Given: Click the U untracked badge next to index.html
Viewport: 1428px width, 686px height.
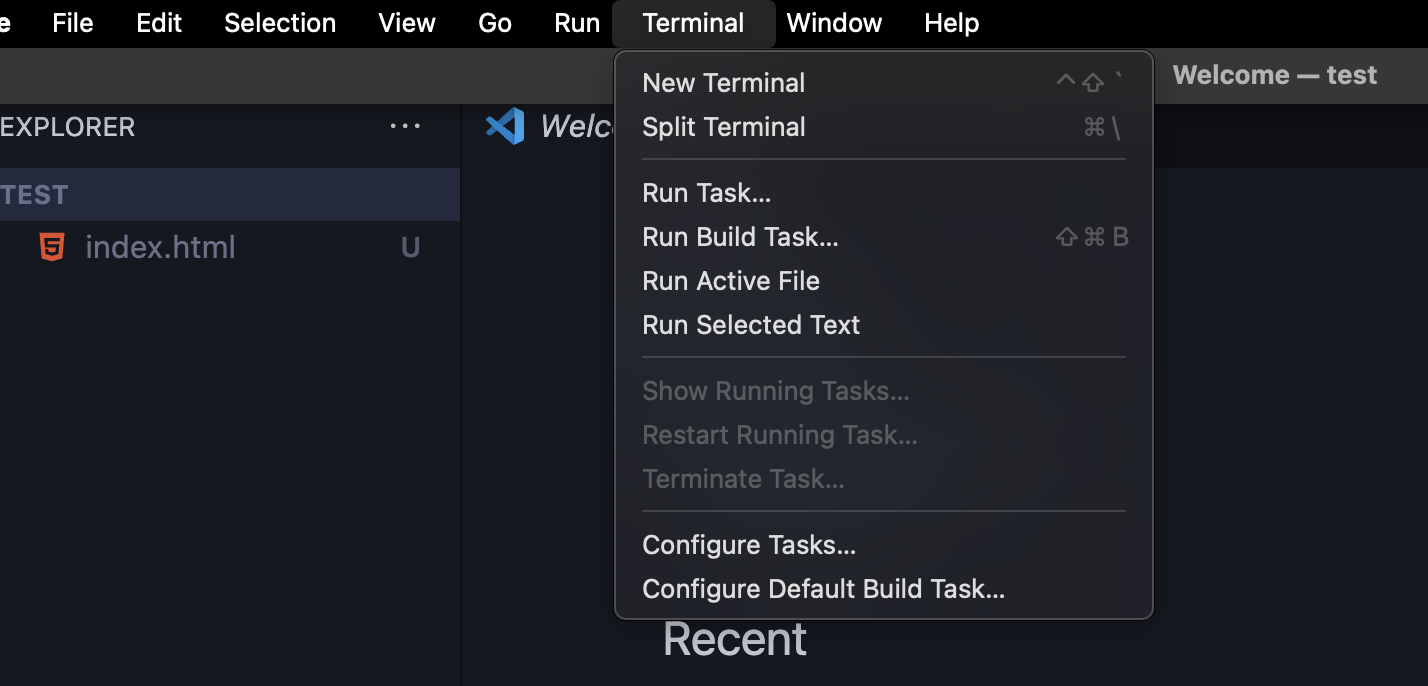Looking at the screenshot, I should tap(410, 247).
